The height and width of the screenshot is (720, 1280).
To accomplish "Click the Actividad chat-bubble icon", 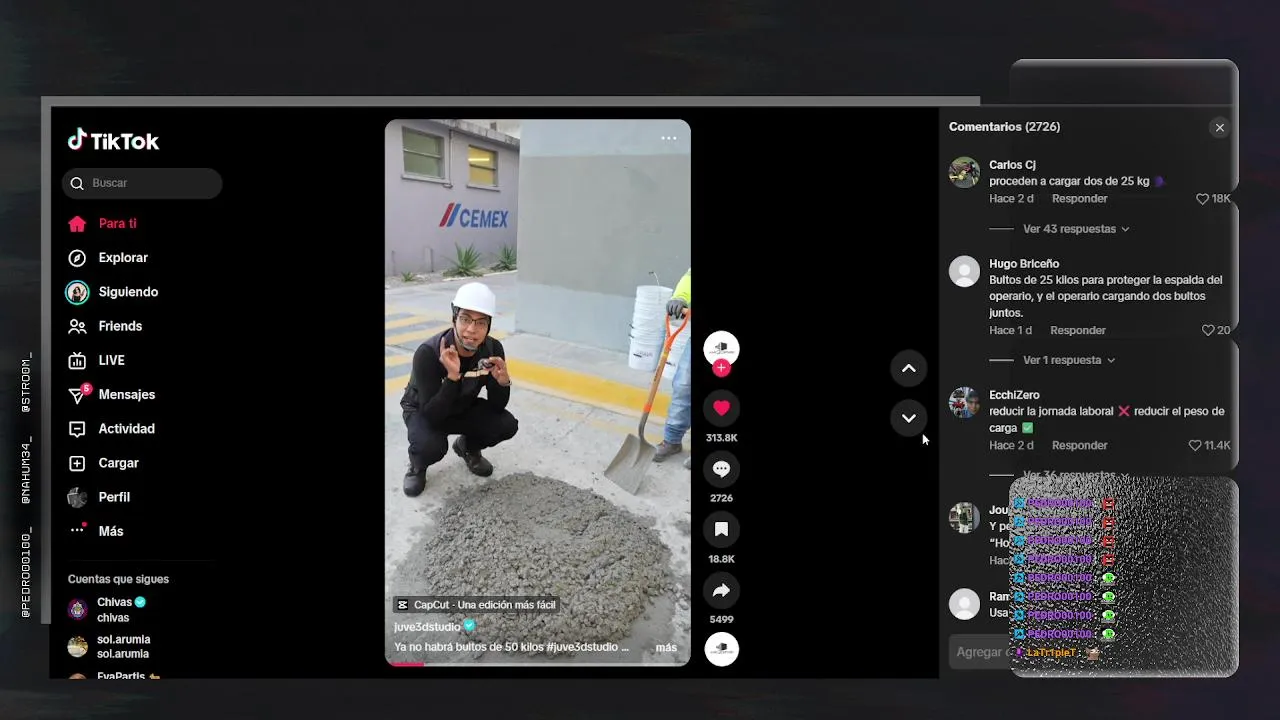I will [77, 429].
